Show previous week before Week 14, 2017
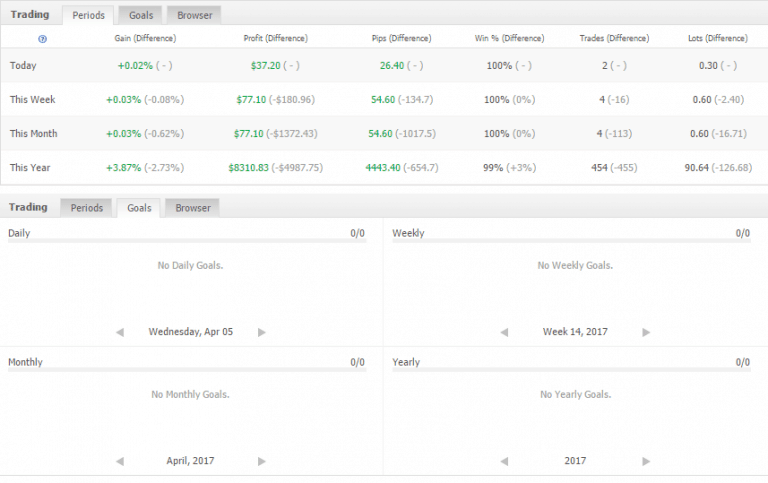This screenshot has width=768, height=483. coord(504,331)
